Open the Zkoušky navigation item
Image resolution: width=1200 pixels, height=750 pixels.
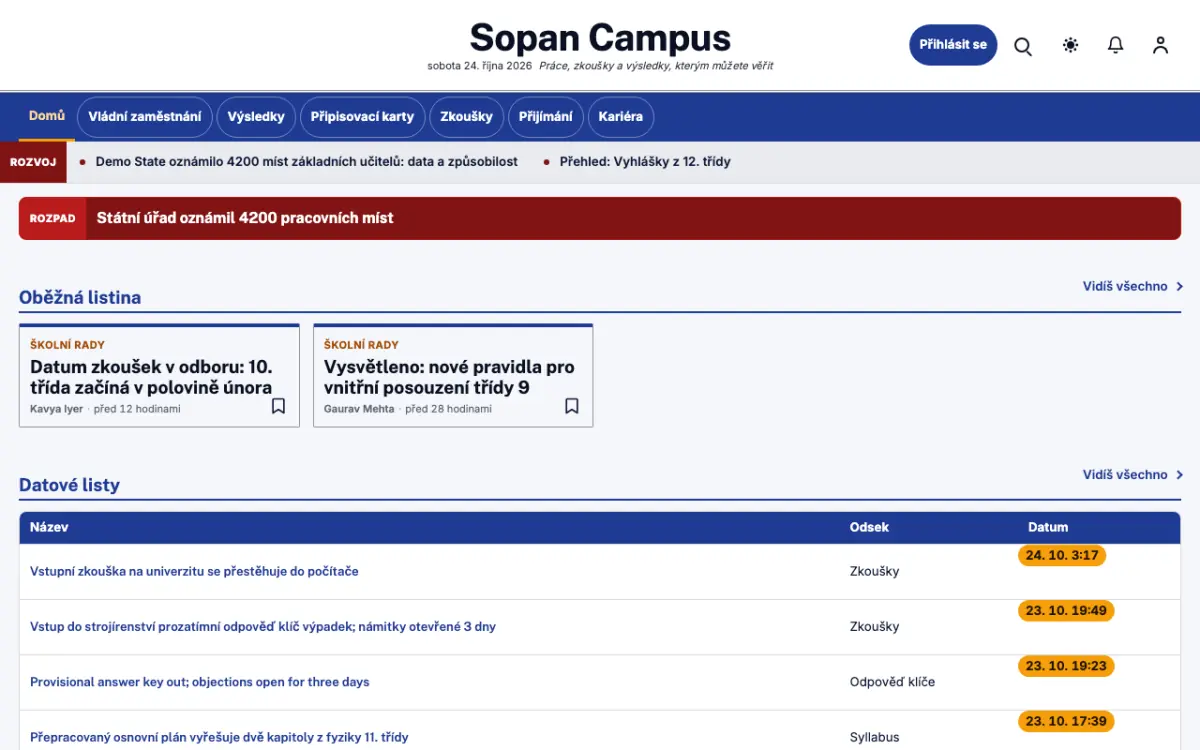click(467, 116)
